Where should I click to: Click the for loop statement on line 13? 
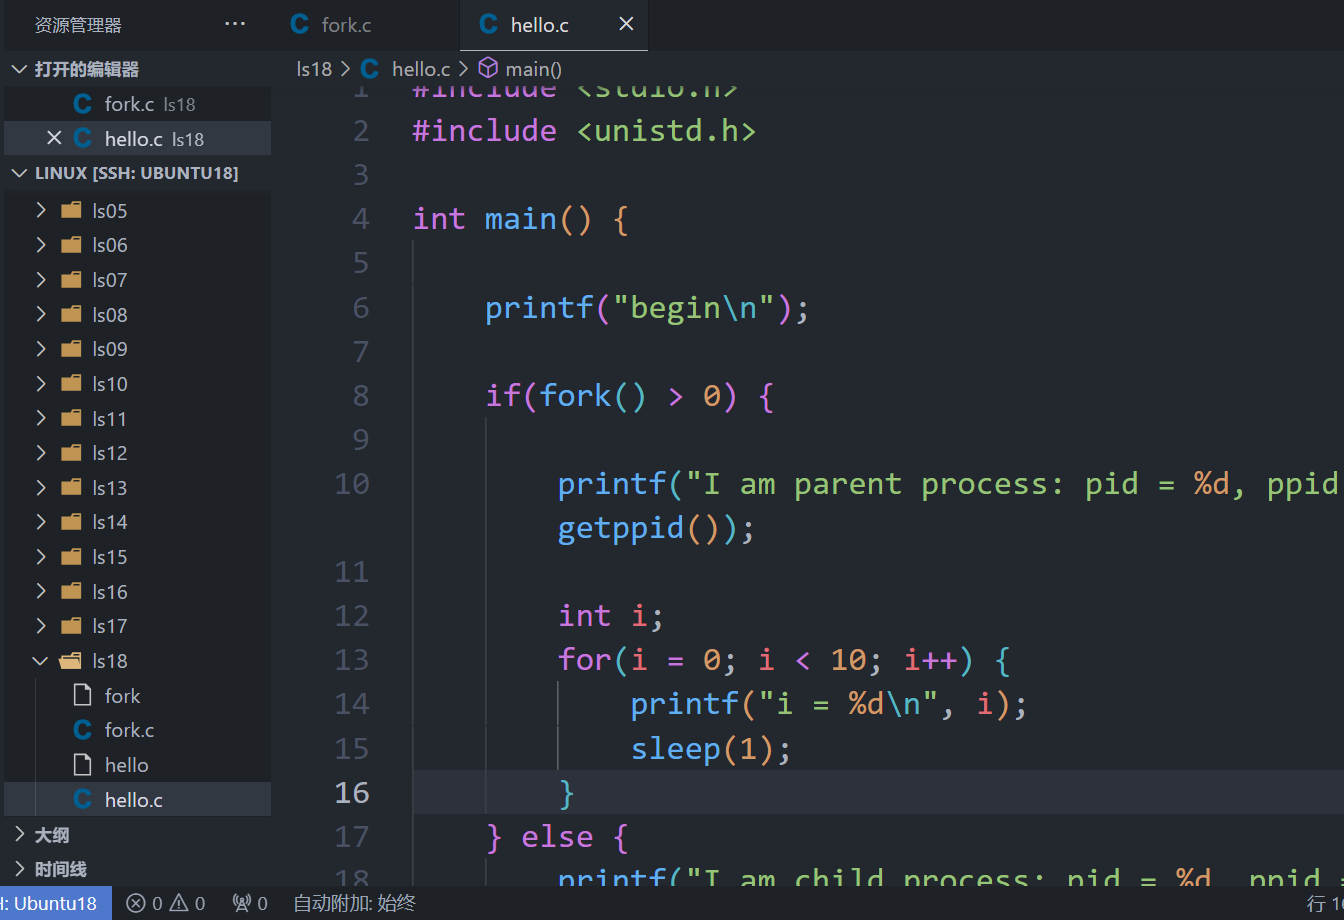pyautogui.click(x=786, y=660)
